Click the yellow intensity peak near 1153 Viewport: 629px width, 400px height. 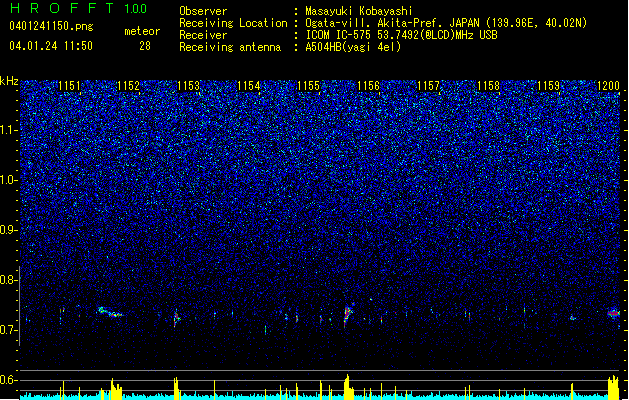176,388
